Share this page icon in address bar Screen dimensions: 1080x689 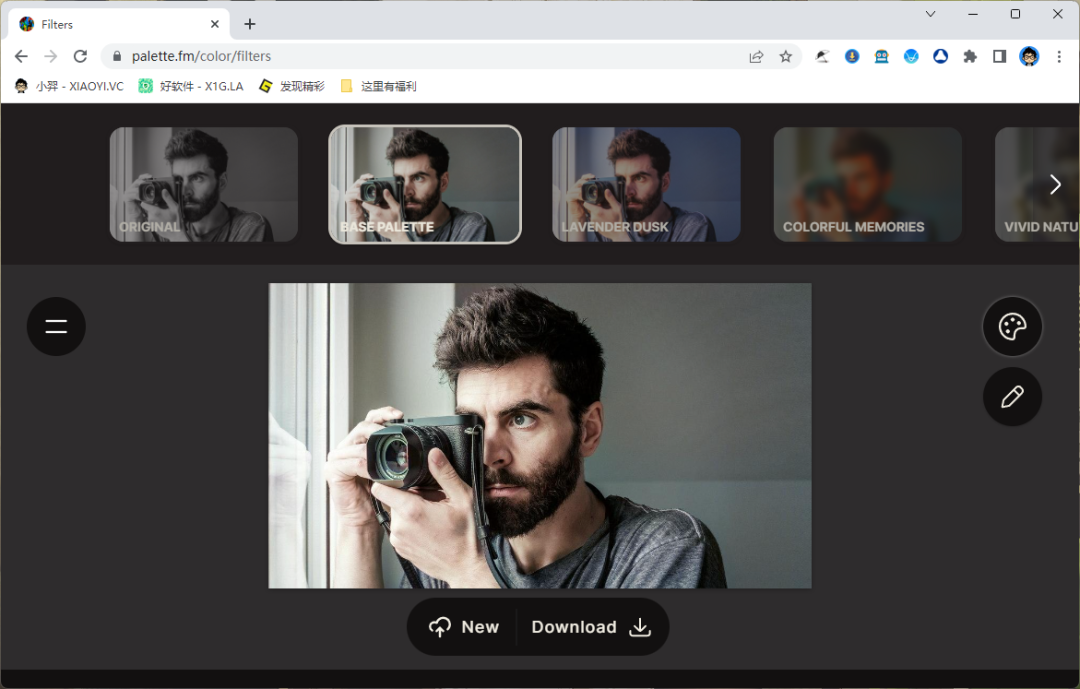(756, 56)
